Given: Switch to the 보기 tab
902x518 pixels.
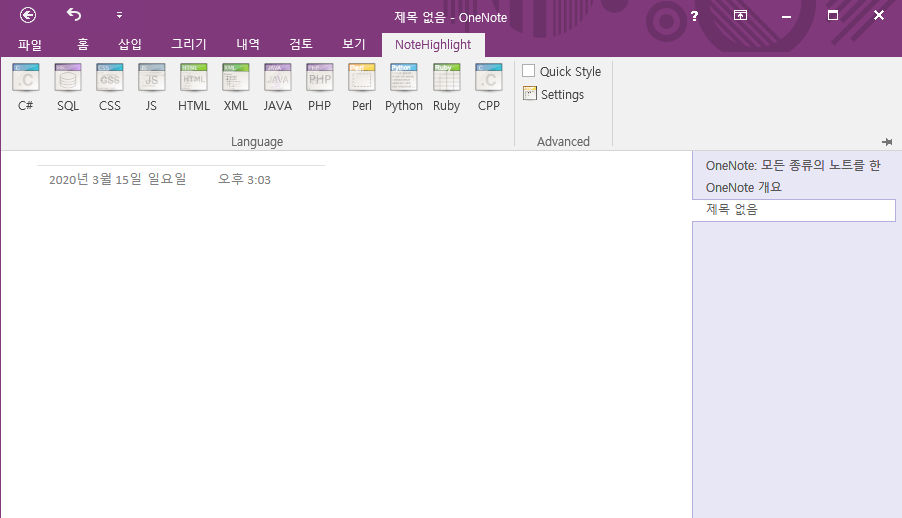Looking at the screenshot, I should [354, 44].
